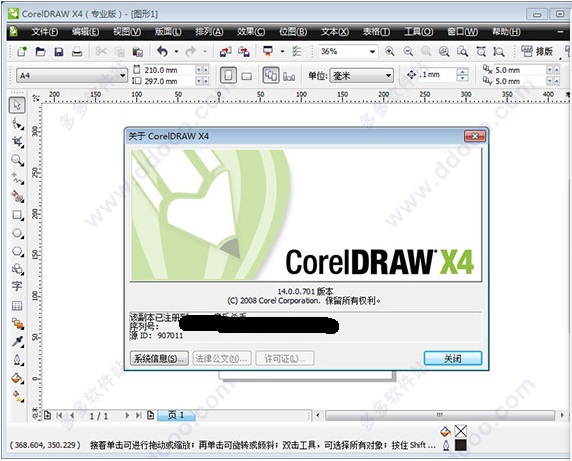Click the Undo arrow
This screenshot has height=461, width=572.
click(162, 51)
